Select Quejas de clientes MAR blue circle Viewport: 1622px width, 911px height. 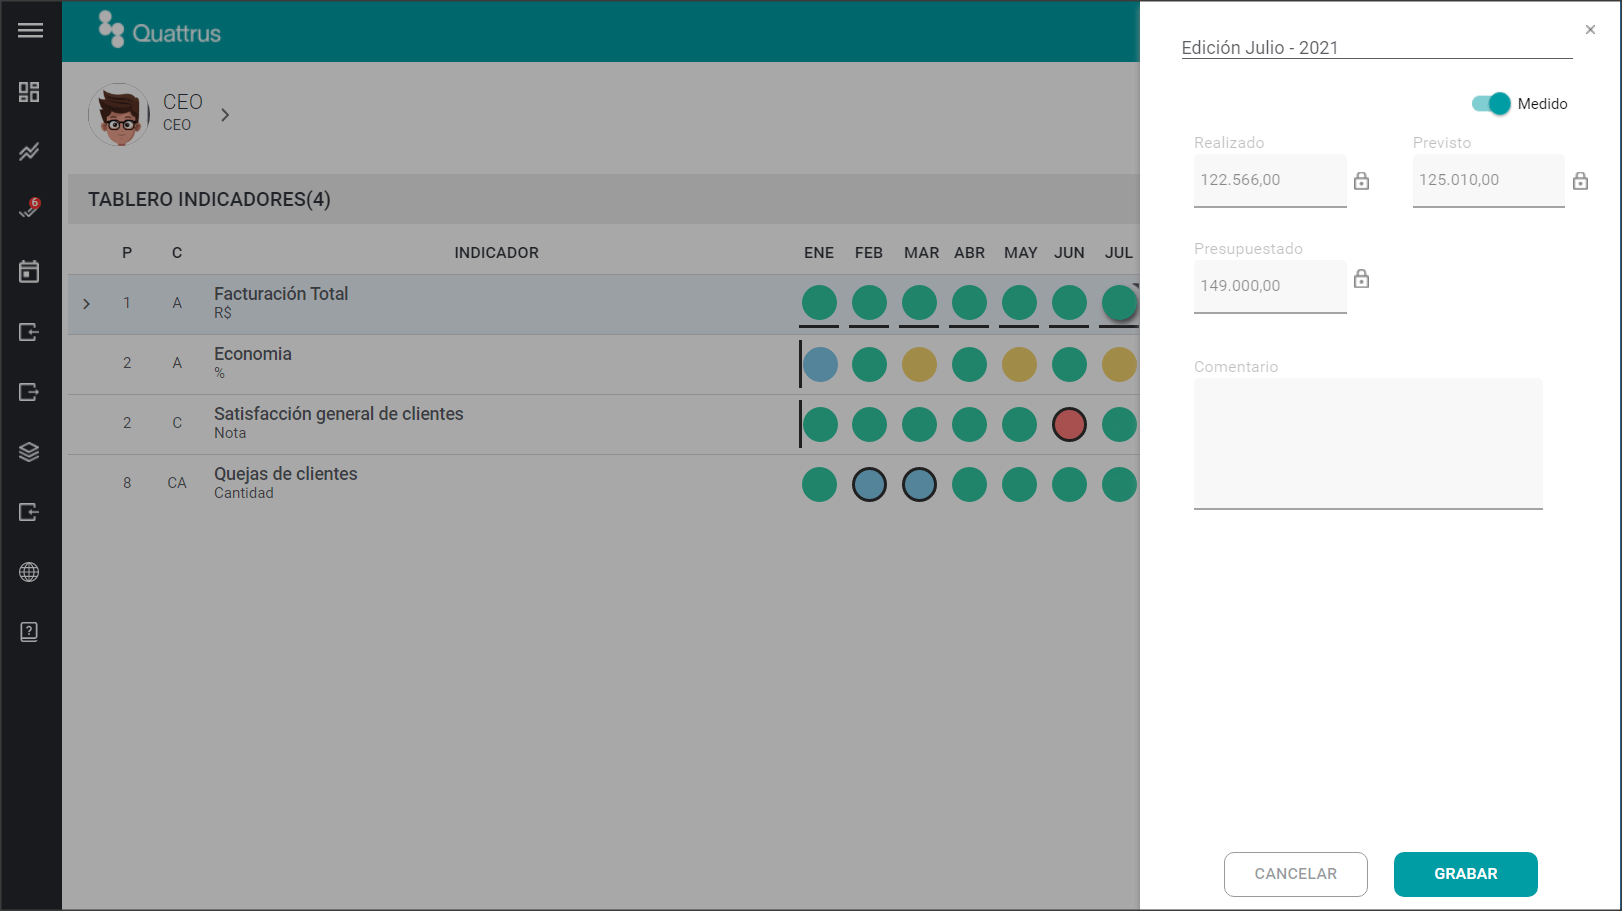pyautogui.click(x=919, y=484)
